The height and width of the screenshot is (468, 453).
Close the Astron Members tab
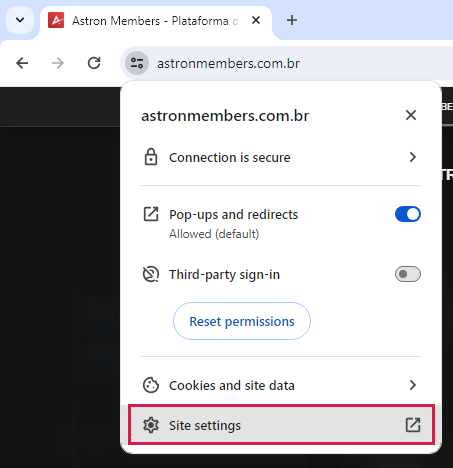click(x=256, y=20)
